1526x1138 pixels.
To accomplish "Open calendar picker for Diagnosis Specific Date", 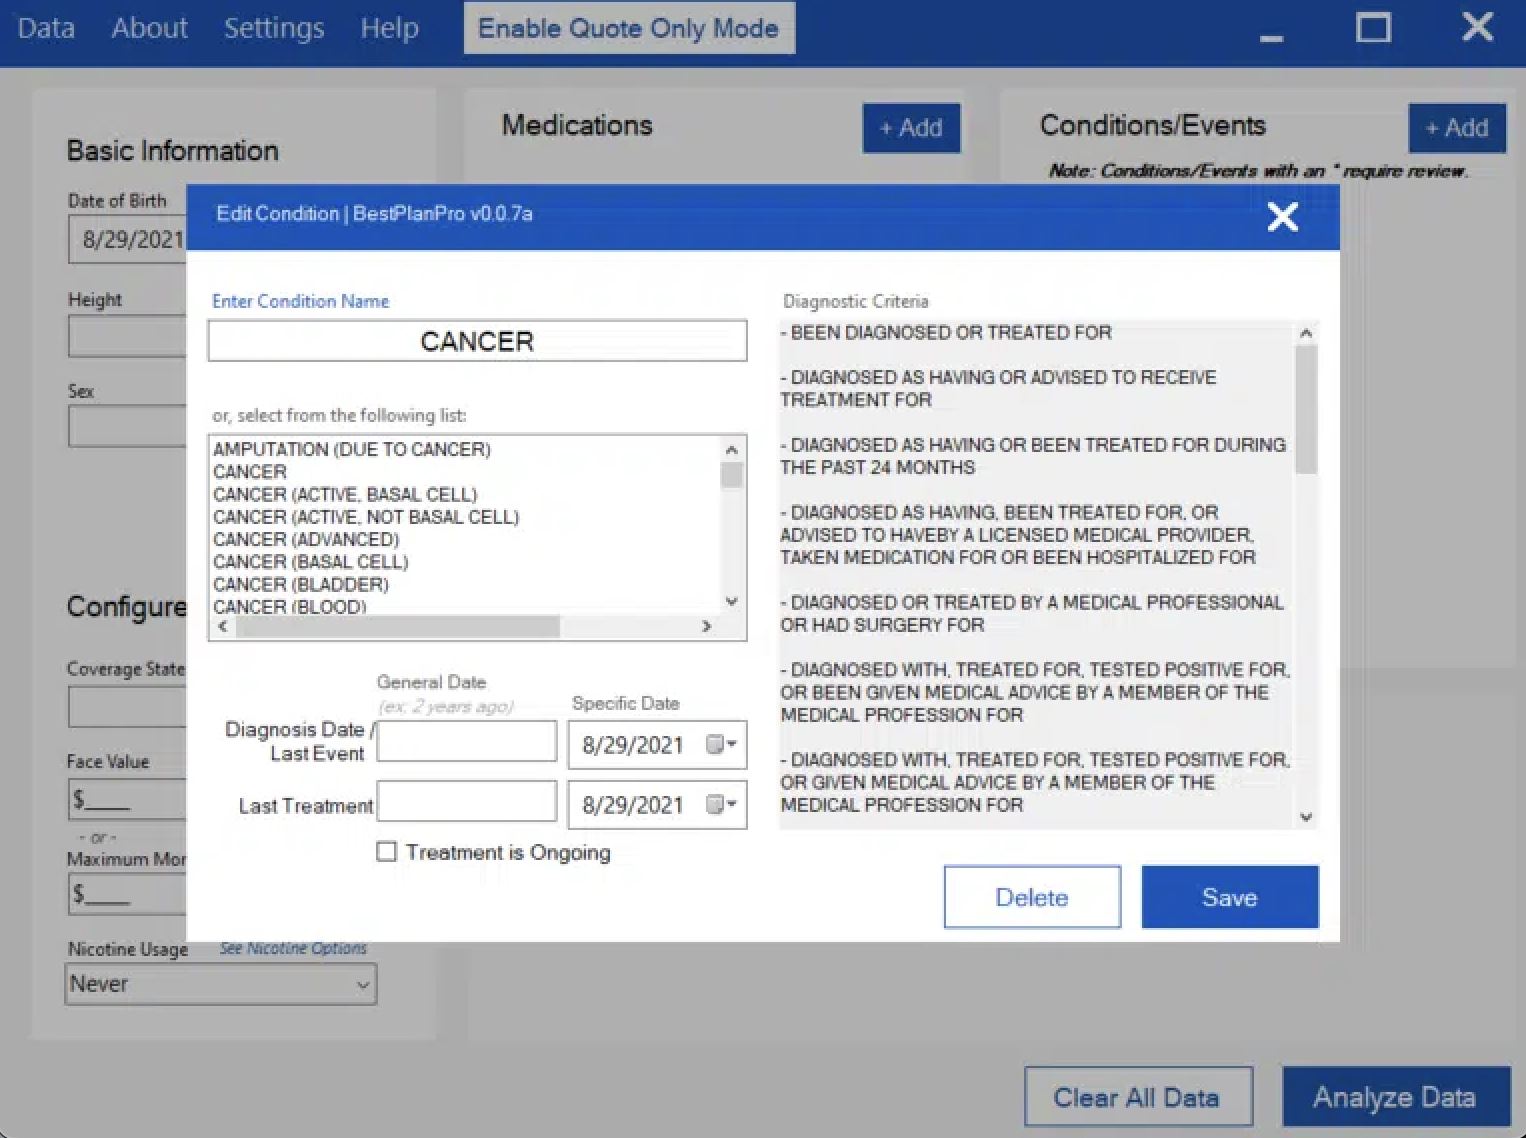I will coord(721,745).
